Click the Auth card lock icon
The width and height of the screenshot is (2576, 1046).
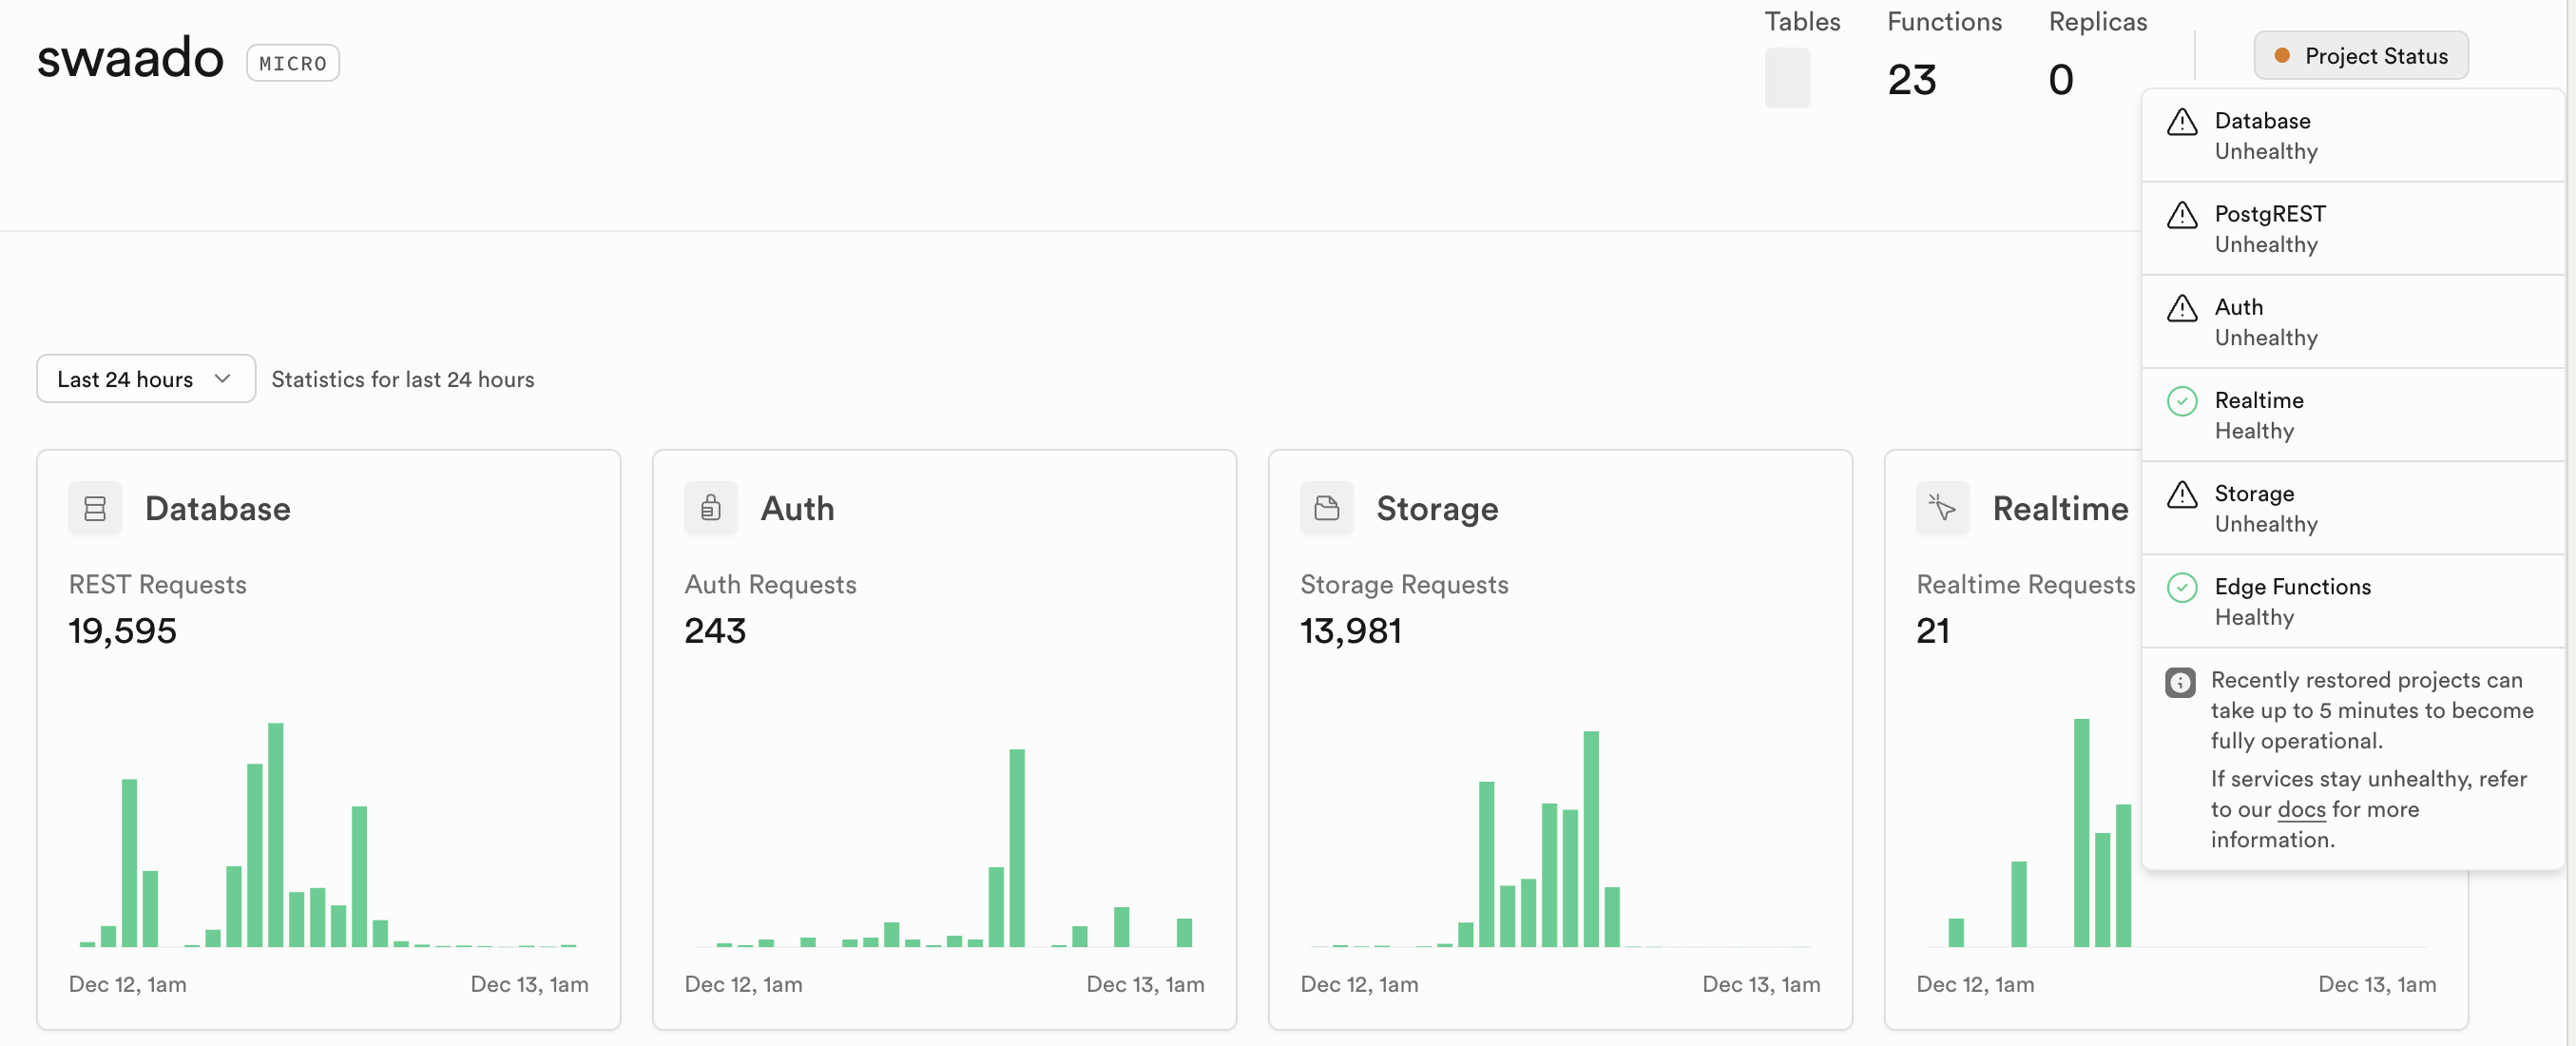710,508
